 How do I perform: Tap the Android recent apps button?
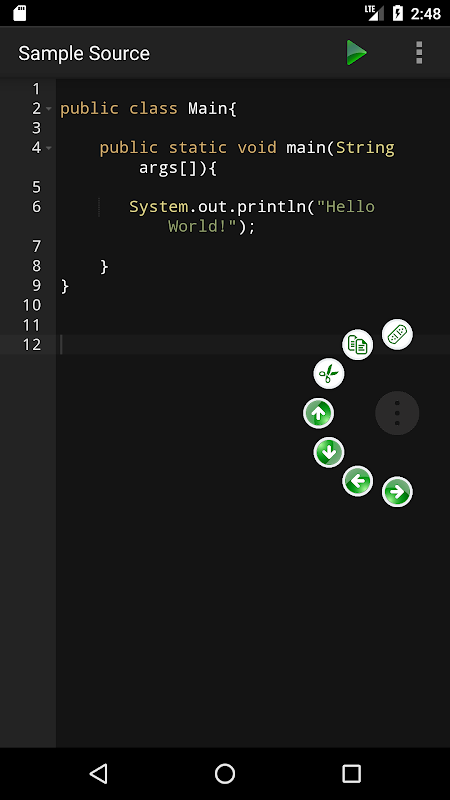pos(351,773)
